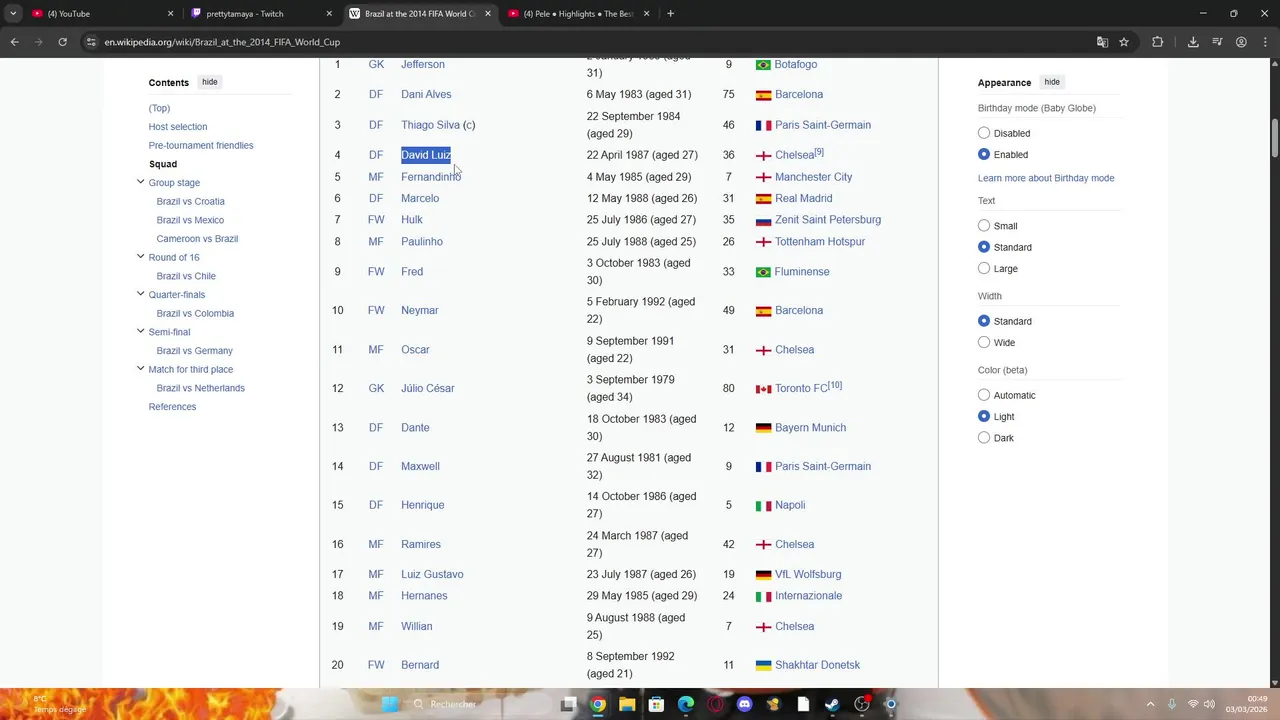Open the media controls icon in toolbar
The width and height of the screenshot is (1280, 720).
[1217, 42]
